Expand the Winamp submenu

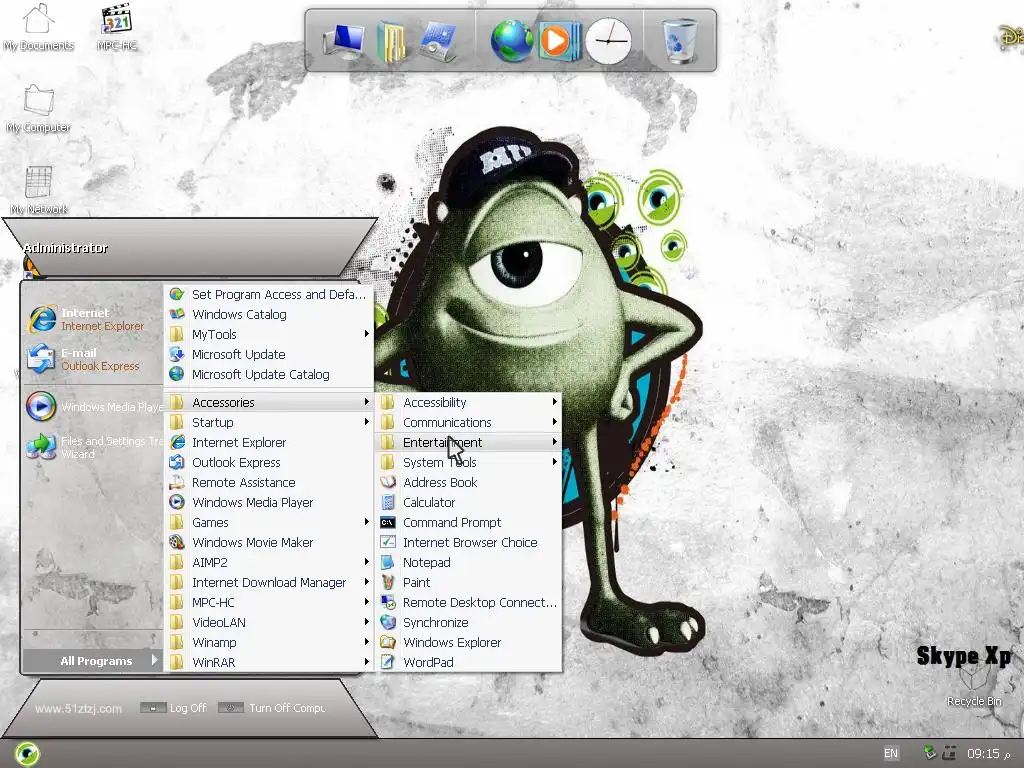point(269,643)
